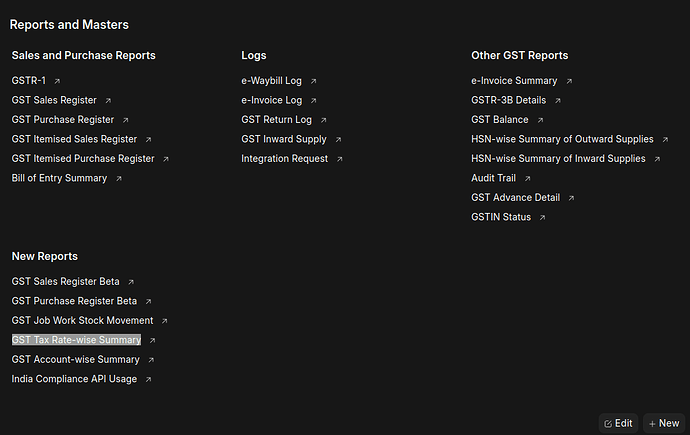
Task: Open GST Job Work Stock Movement report
Action: tap(82, 321)
